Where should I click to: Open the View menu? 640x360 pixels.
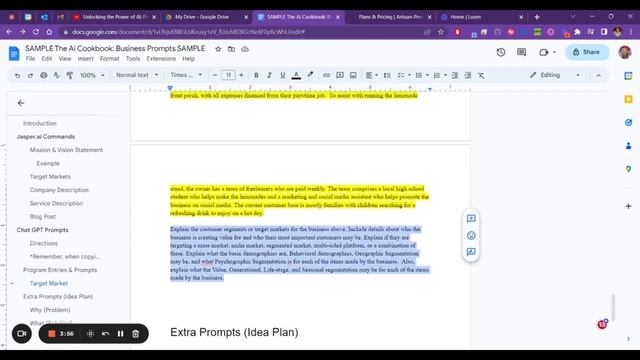65,59
